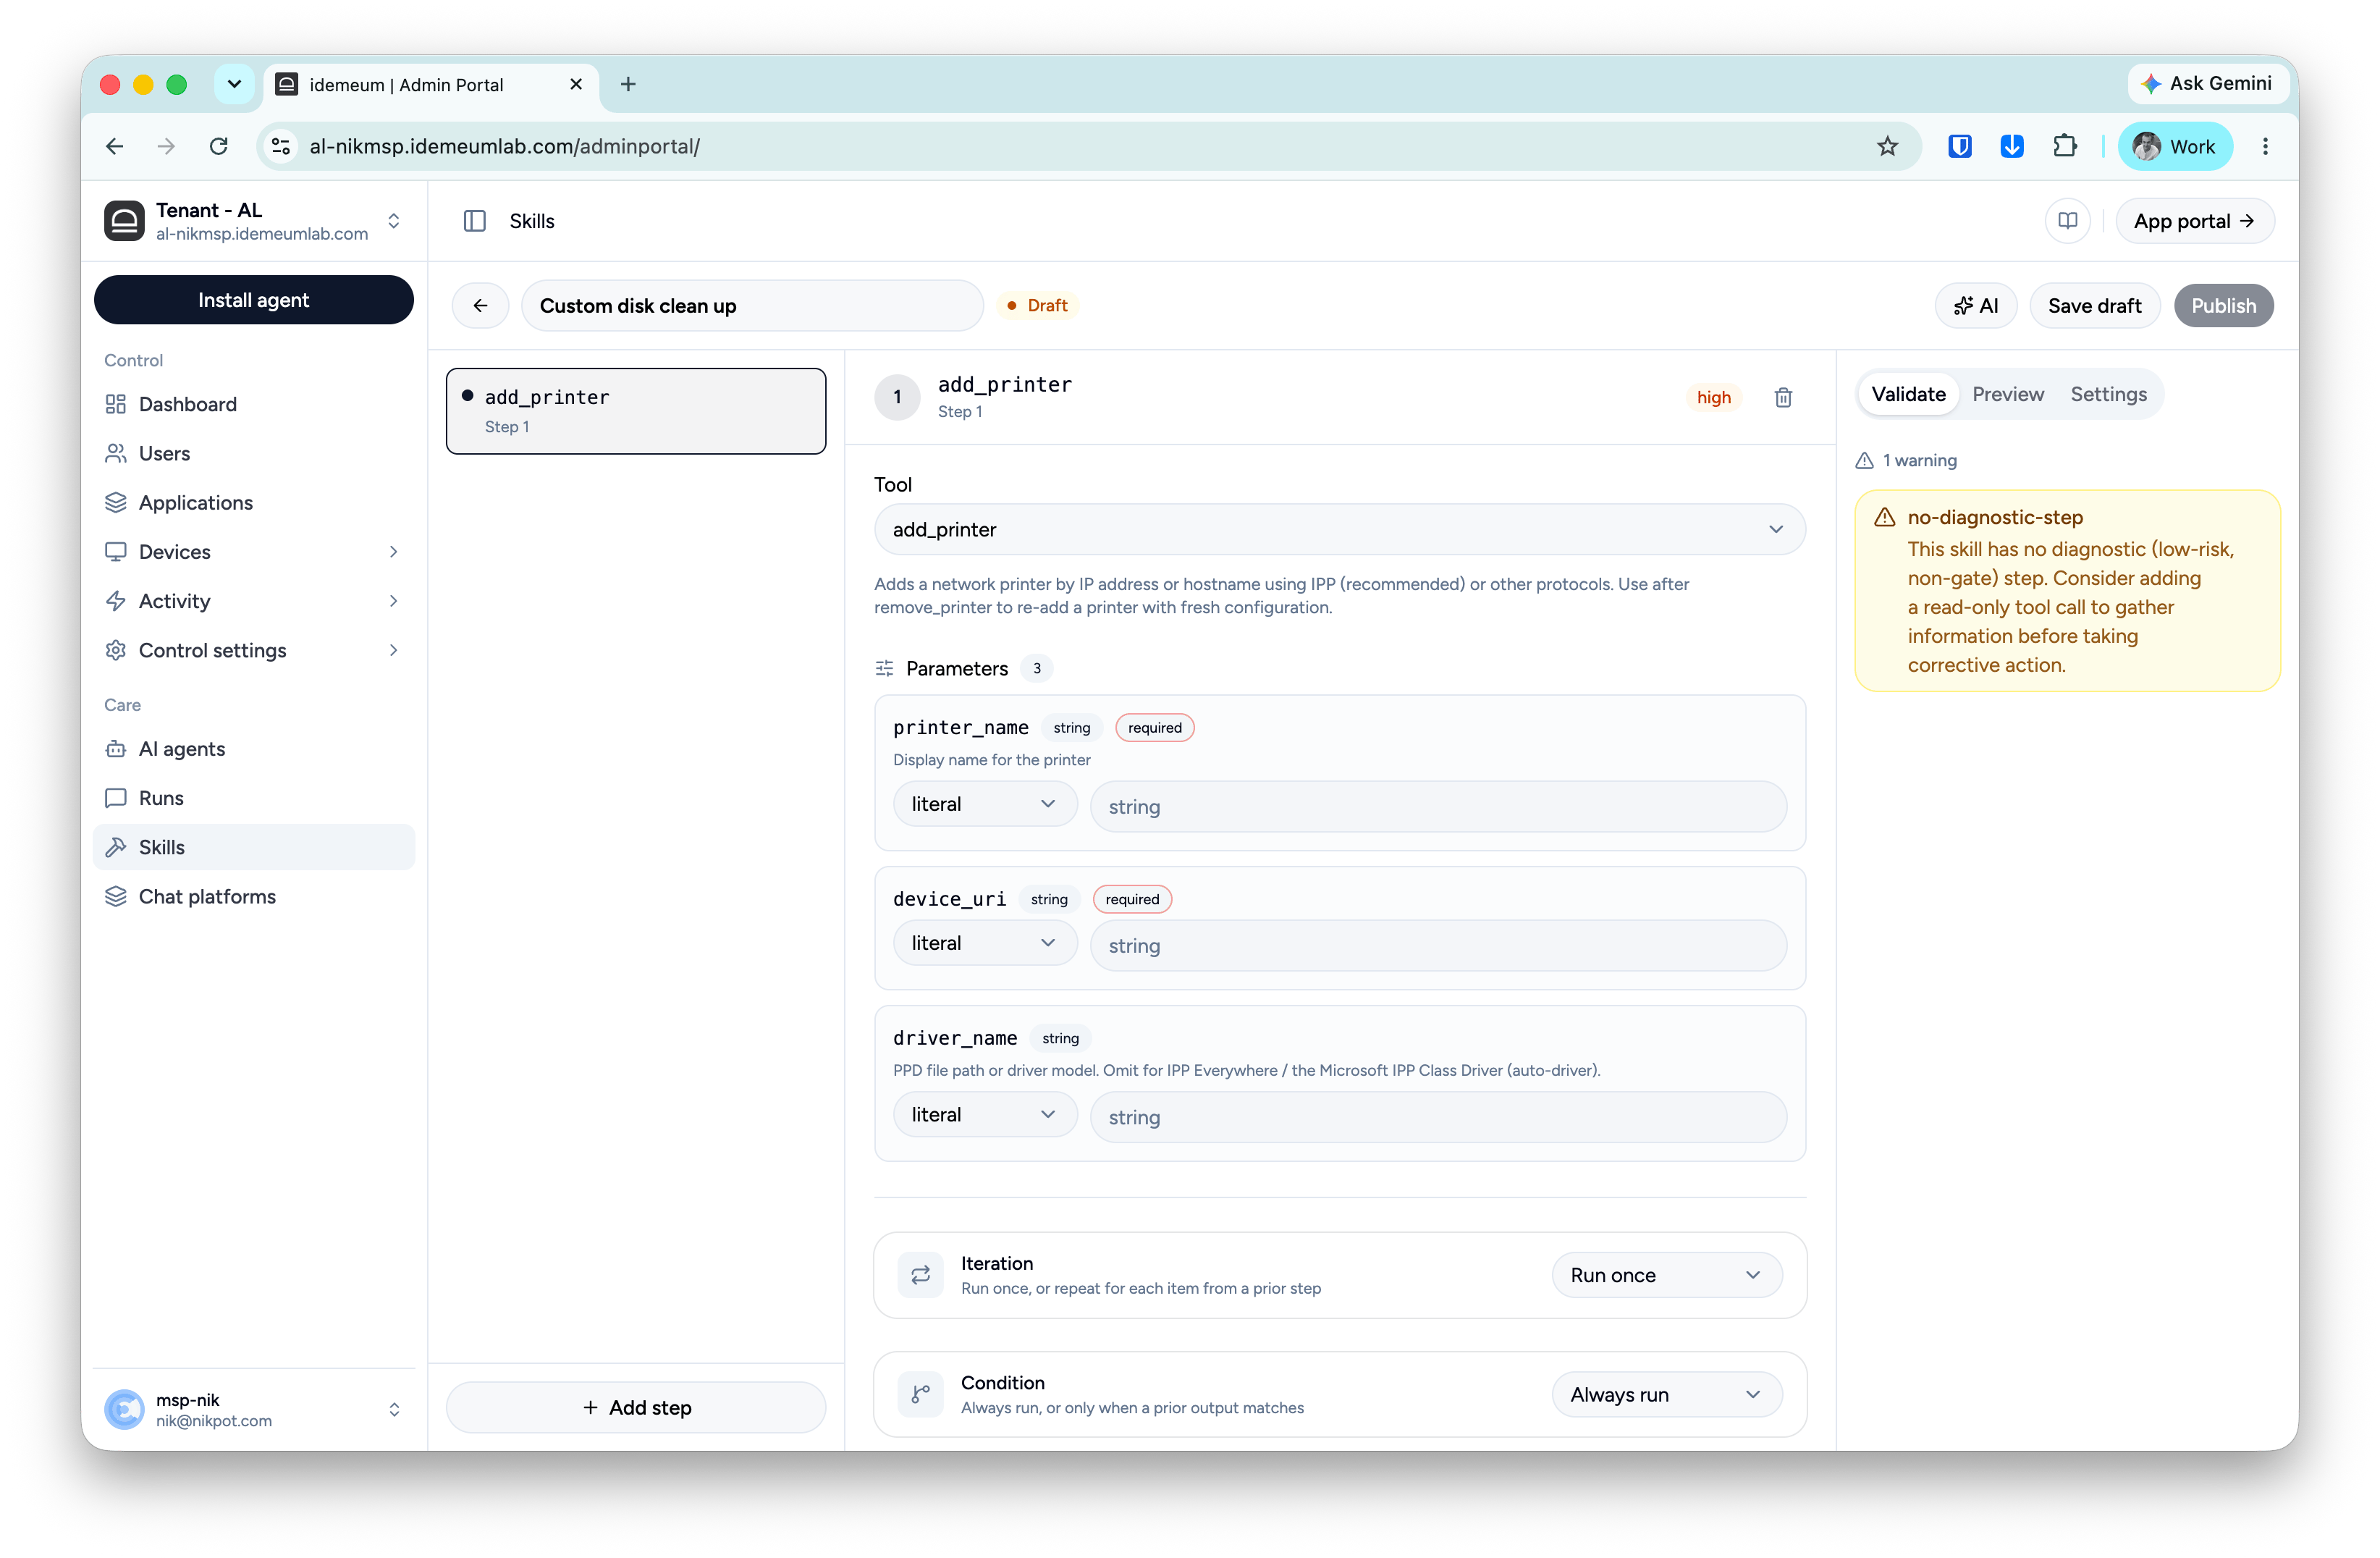Open the documentation book icon

pyautogui.click(x=2068, y=221)
